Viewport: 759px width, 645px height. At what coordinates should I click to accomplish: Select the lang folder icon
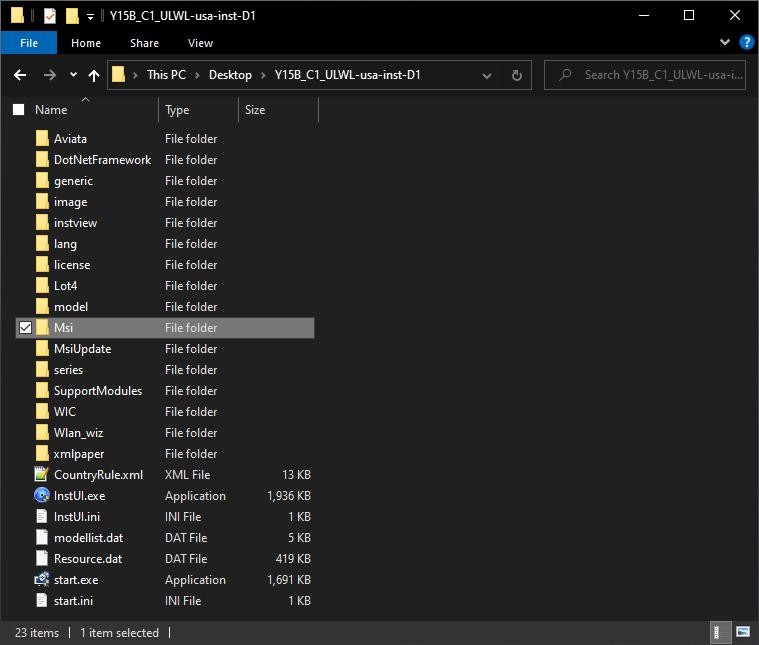[42, 244]
